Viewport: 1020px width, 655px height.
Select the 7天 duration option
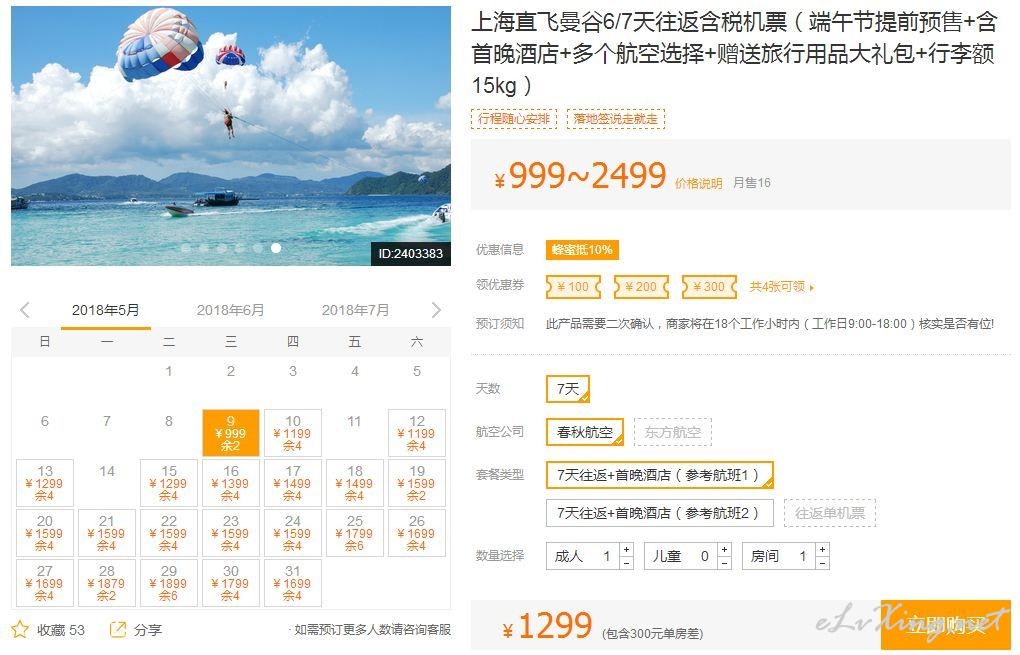click(x=568, y=389)
